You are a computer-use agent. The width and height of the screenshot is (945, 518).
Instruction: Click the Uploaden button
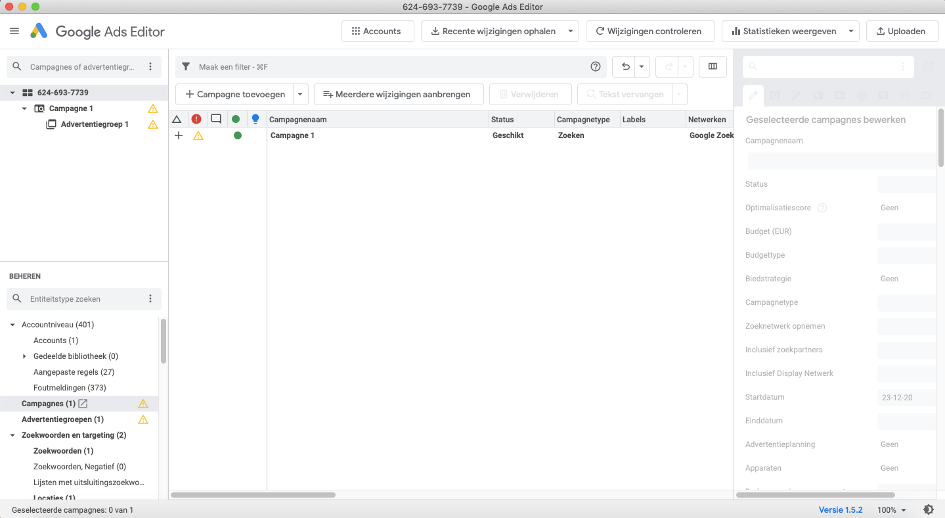901,31
